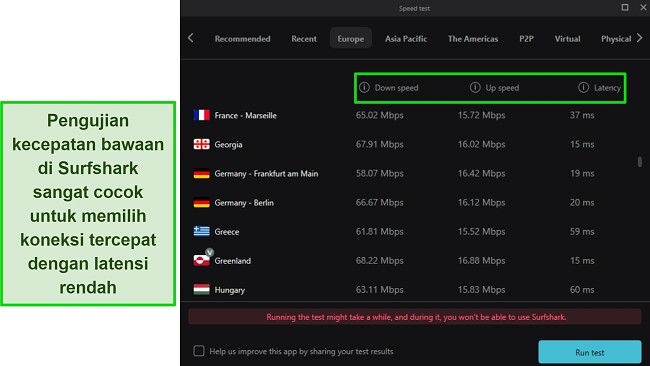Open The Americas tab
This screenshot has width=650, height=366.
[473, 39]
